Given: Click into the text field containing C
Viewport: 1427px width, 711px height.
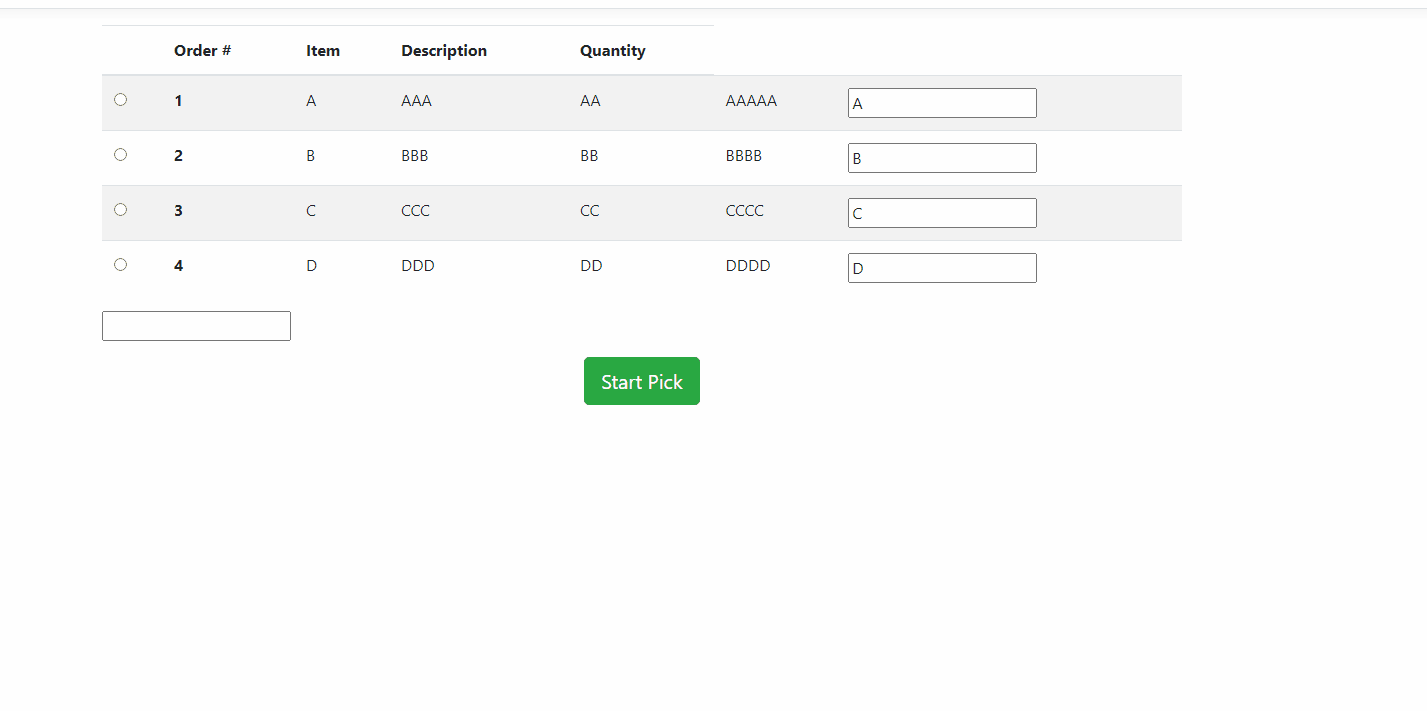Looking at the screenshot, I should 942,213.
